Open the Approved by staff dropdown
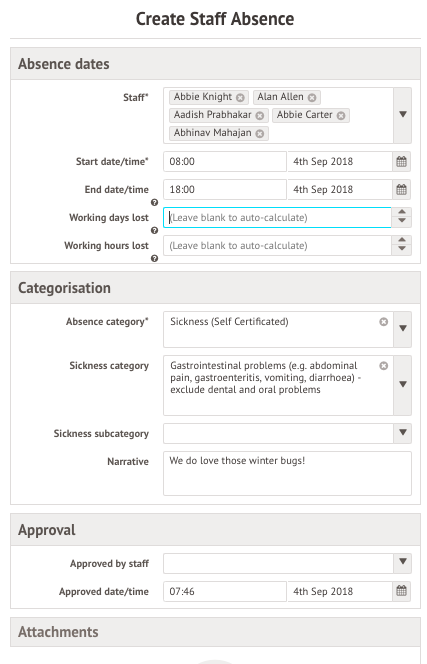Viewport: 427px width, 664px height. [403, 562]
